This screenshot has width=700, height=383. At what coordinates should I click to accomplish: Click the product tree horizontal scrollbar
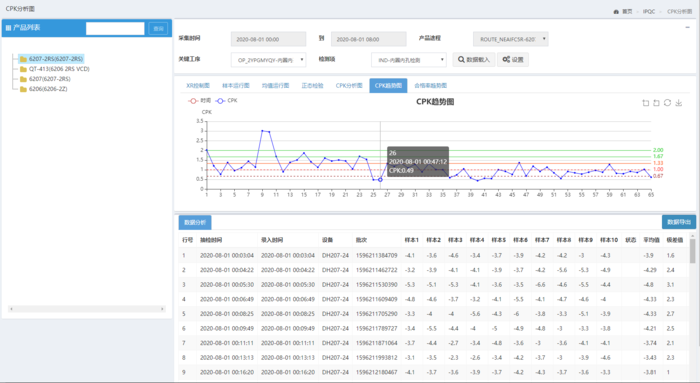(87, 309)
